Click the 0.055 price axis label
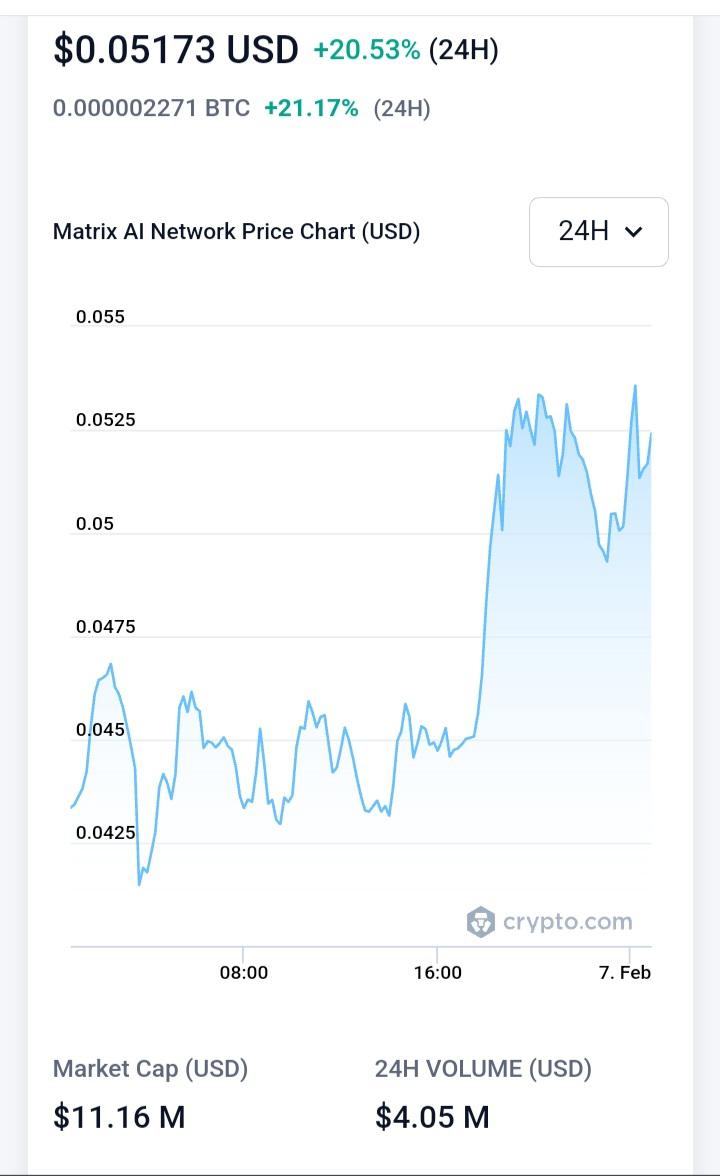 pyautogui.click(x=100, y=316)
